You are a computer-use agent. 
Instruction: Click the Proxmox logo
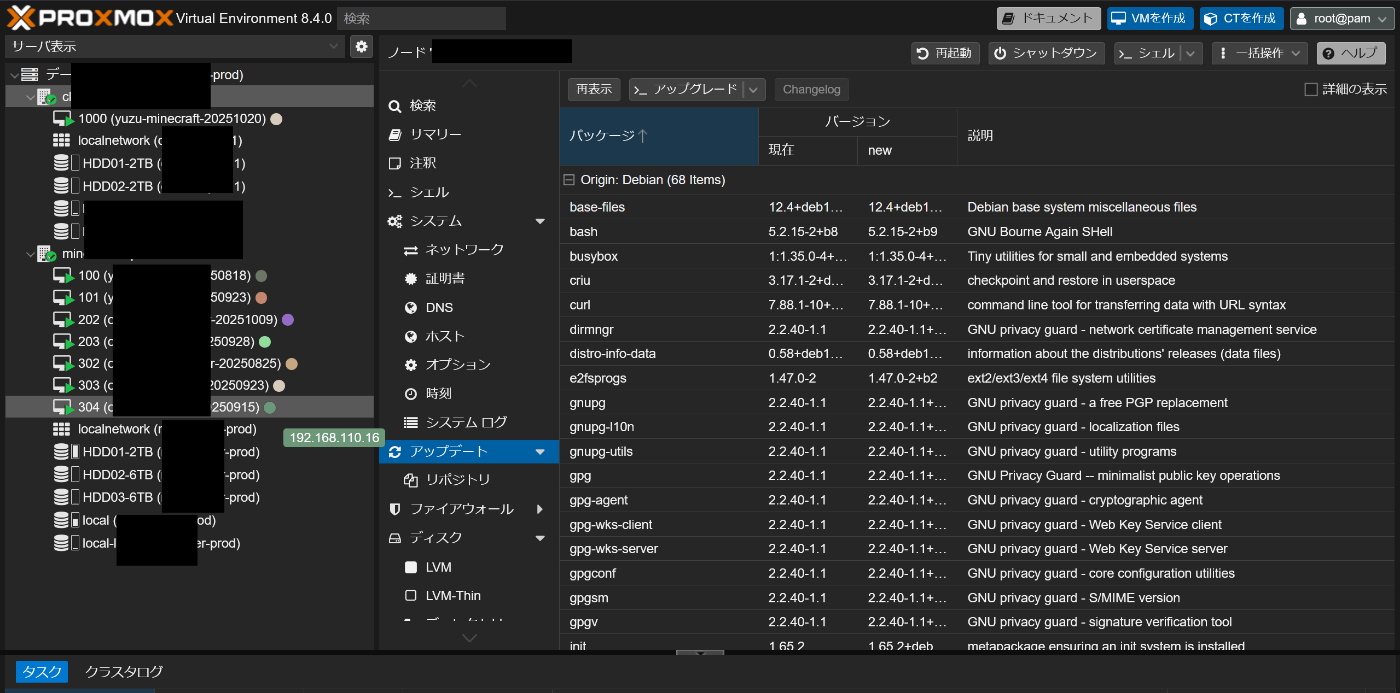click(x=90, y=18)
